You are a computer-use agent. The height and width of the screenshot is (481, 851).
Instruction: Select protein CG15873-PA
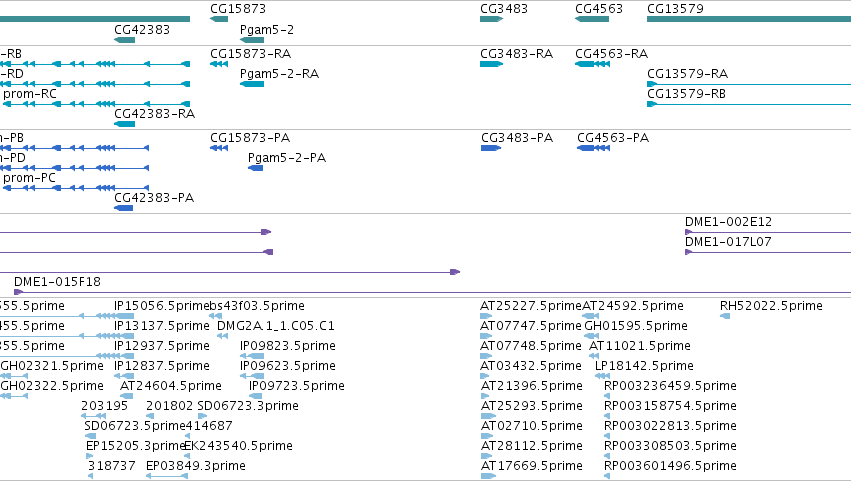point(250,138)
